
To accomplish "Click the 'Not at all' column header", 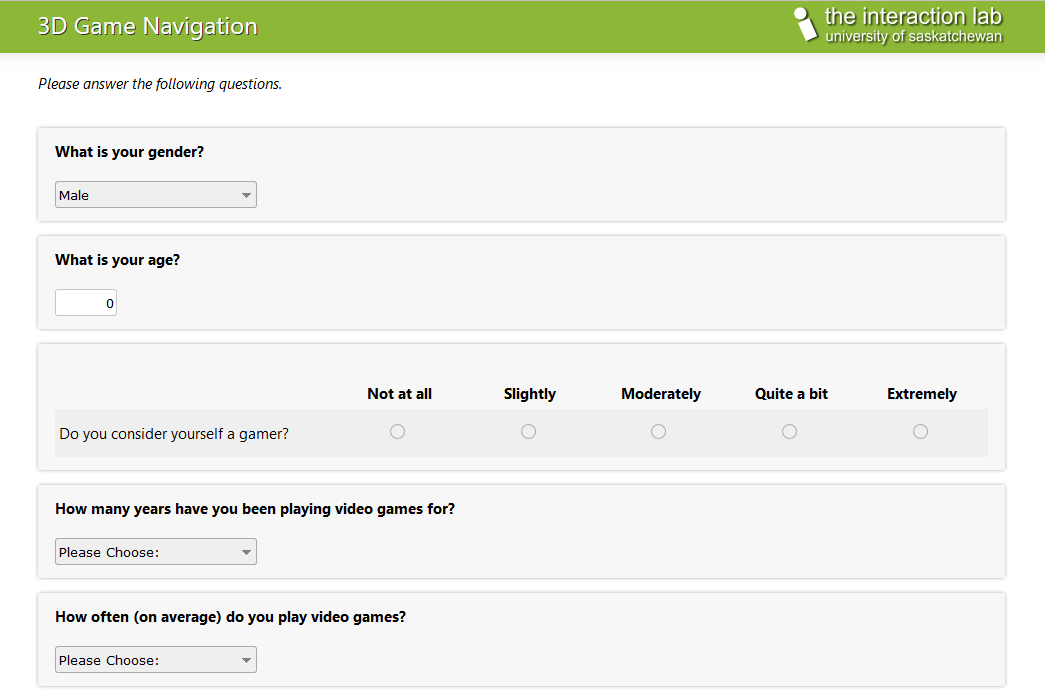I will click(x=400, y=394).
